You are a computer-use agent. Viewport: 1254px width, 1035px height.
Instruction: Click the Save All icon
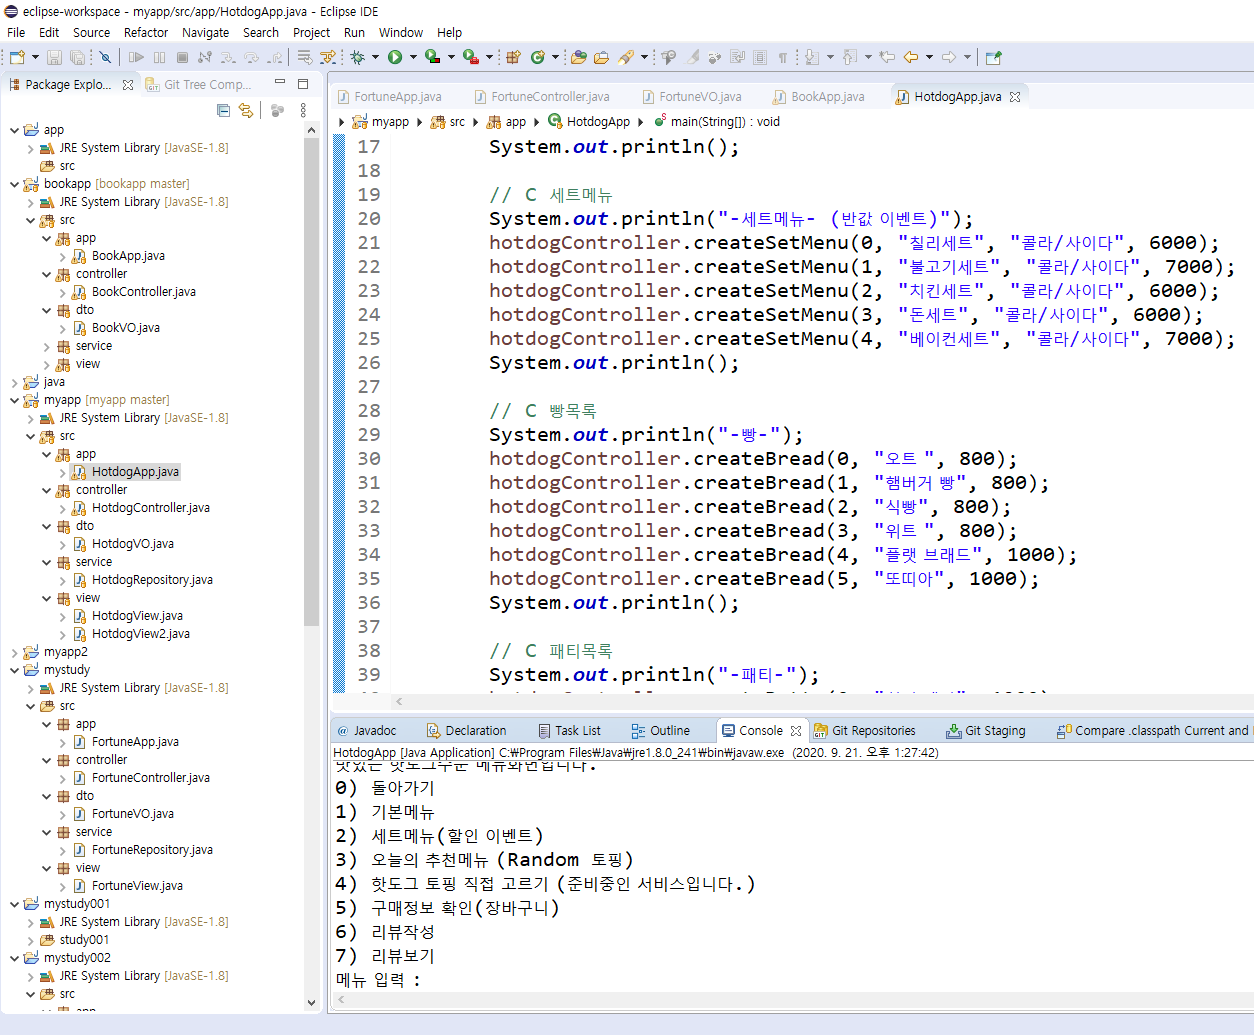[76, 57]
